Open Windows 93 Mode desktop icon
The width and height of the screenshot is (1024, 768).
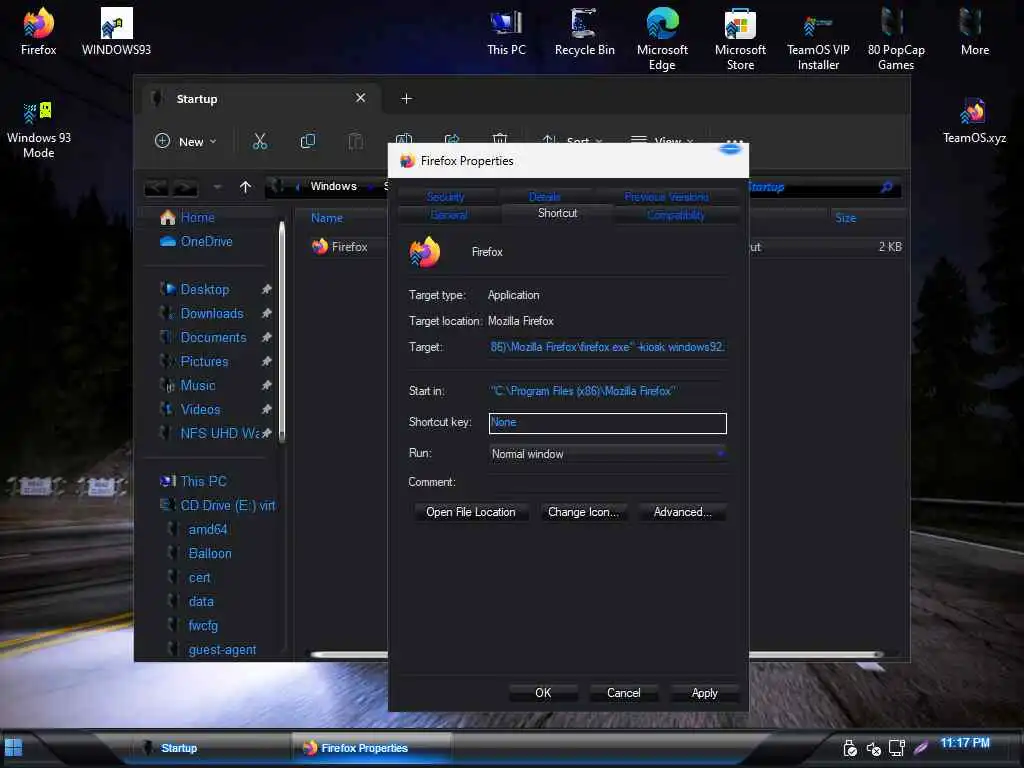[x=39, y=129]
